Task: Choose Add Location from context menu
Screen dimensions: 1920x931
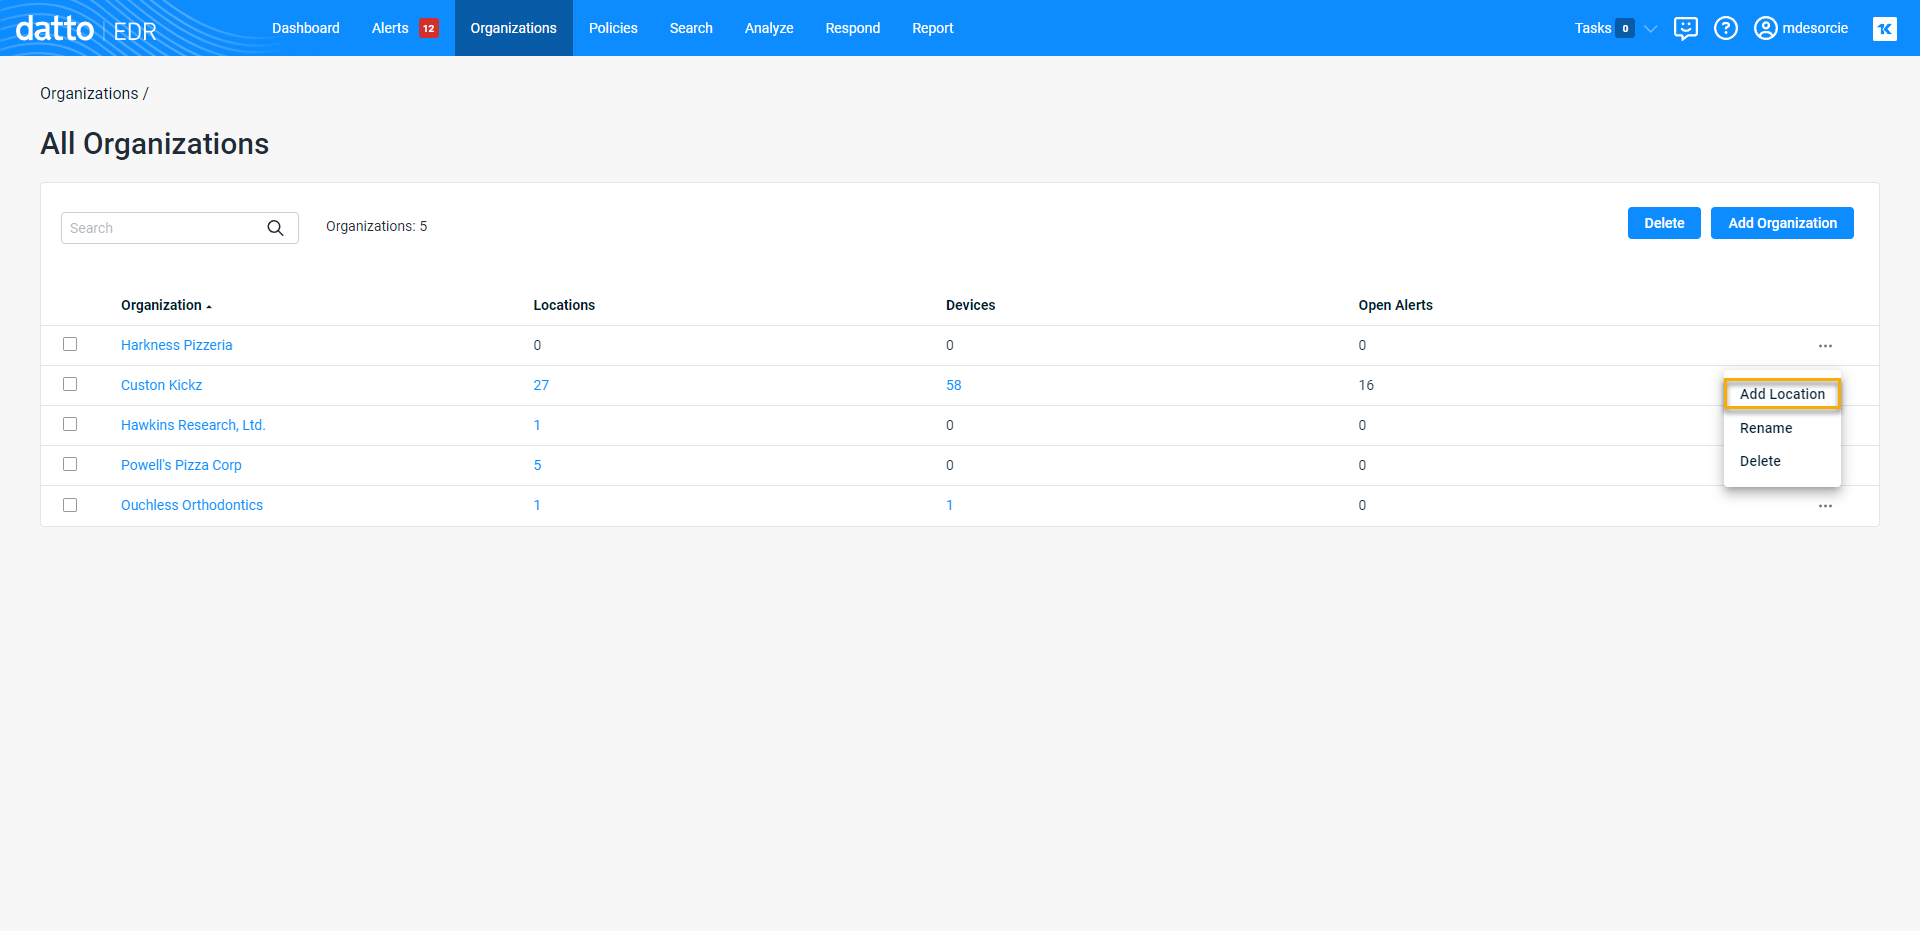Action: pos(1782,394)
